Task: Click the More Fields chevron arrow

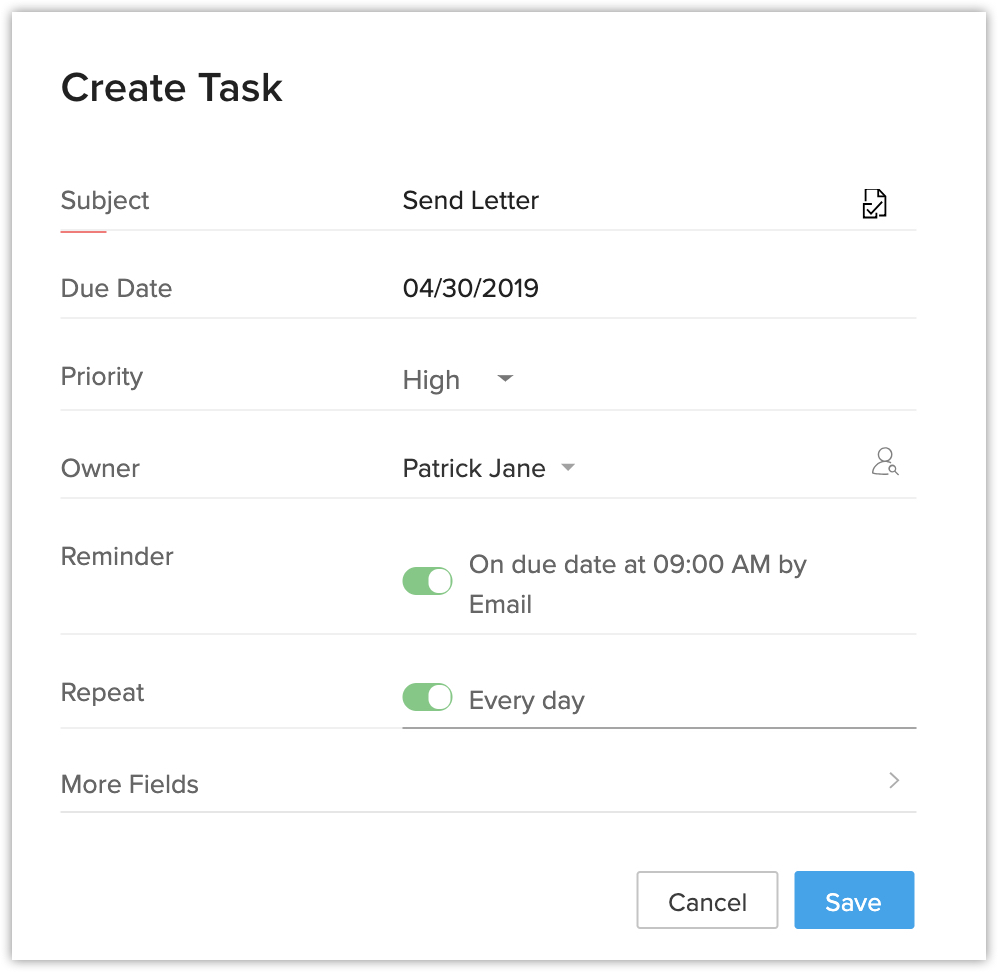Action: [894, 781]
